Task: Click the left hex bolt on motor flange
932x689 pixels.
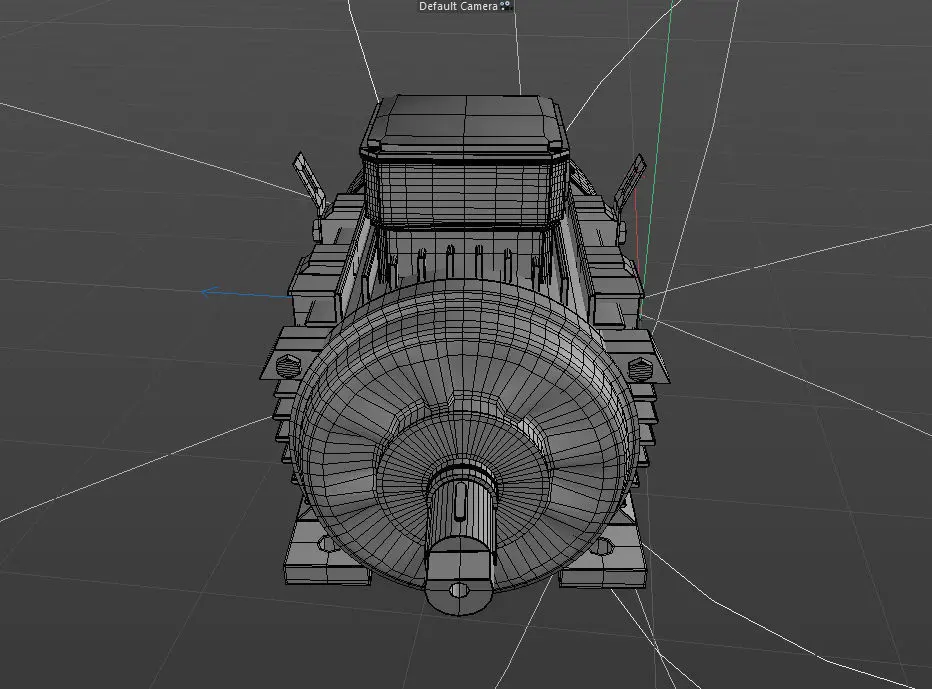Action: coord(288,366)
